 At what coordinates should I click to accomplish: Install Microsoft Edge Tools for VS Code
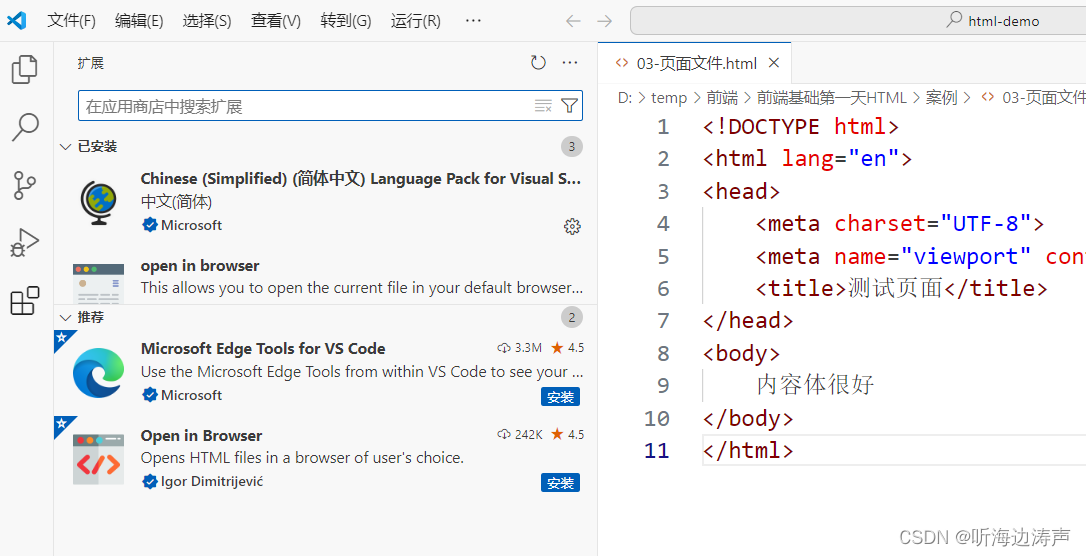(x=560, y=397)
